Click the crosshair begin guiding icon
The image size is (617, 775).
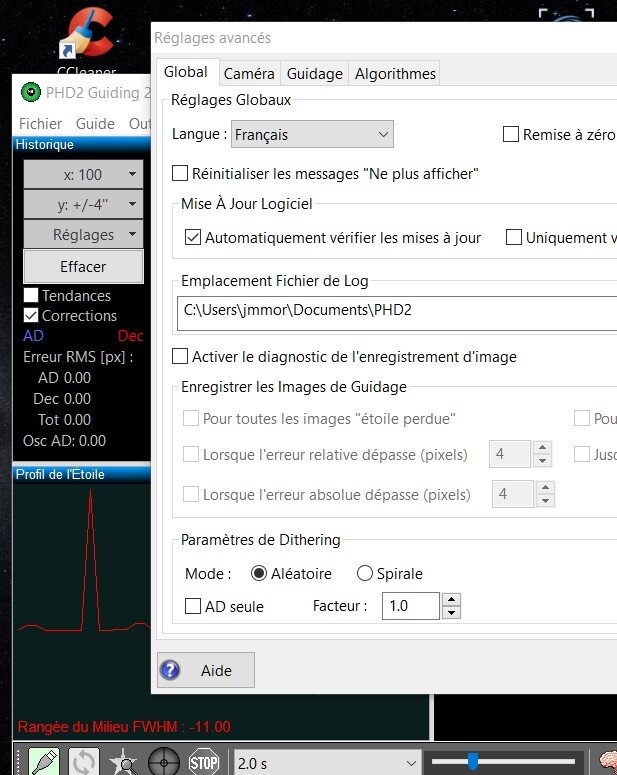tap(164, 762)
